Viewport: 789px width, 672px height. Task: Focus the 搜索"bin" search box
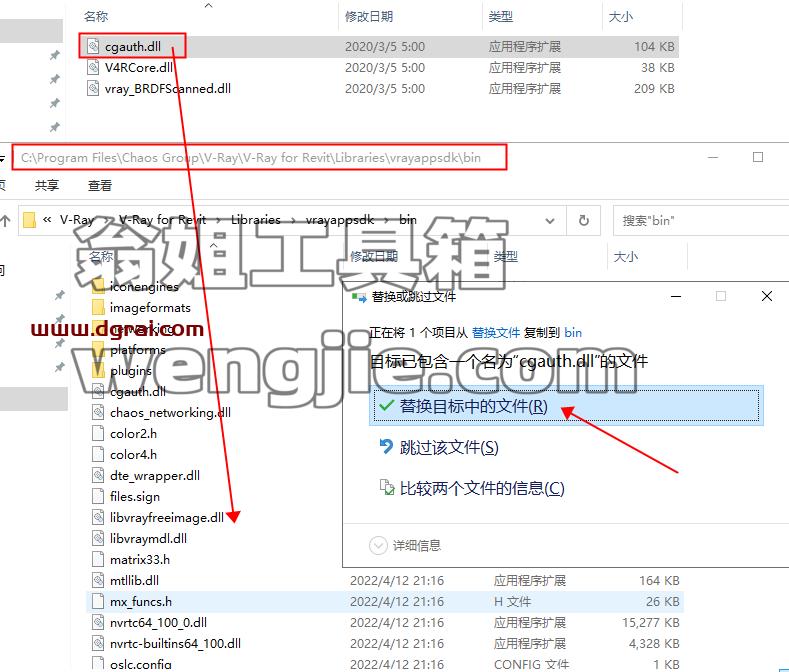700,220
